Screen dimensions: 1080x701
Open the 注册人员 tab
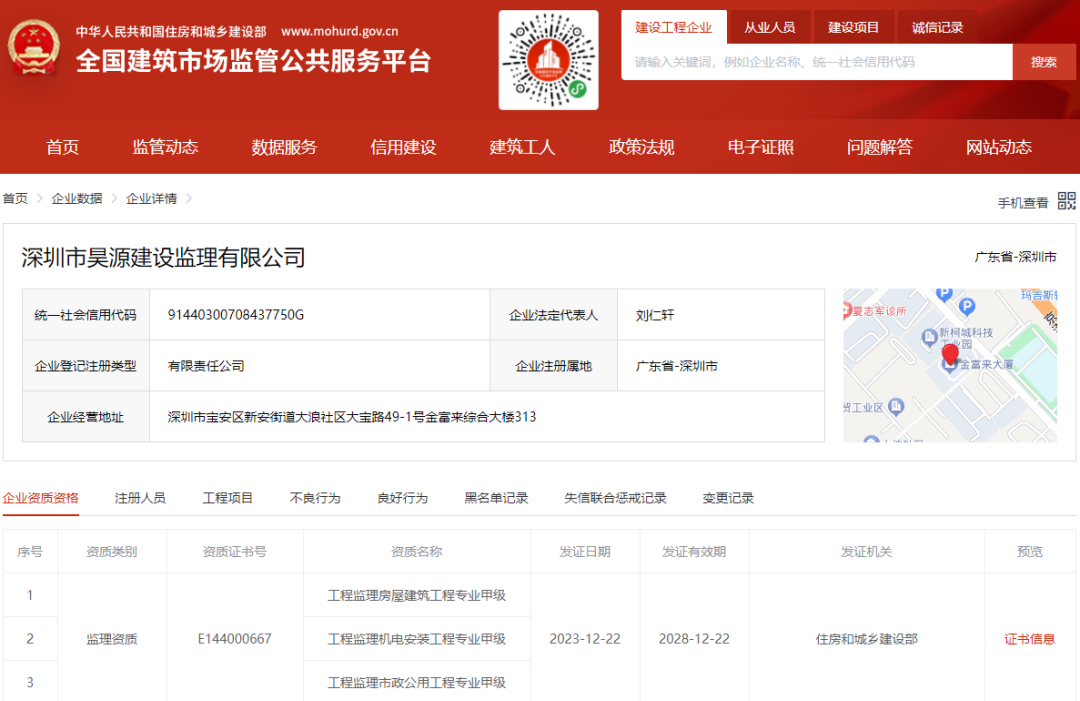click(139, 497)
